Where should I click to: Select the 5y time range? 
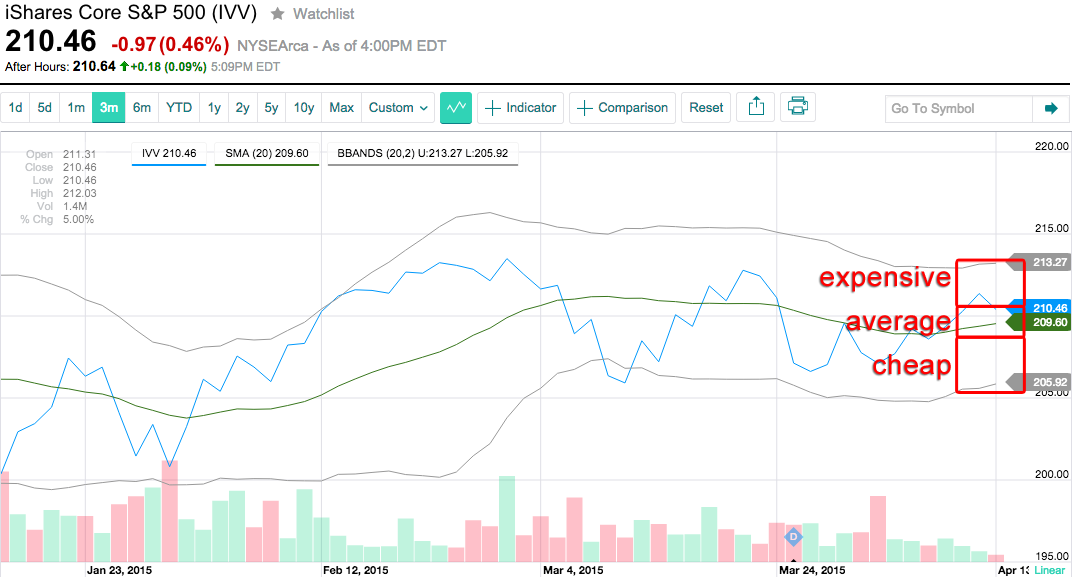[x=271, y=107]
